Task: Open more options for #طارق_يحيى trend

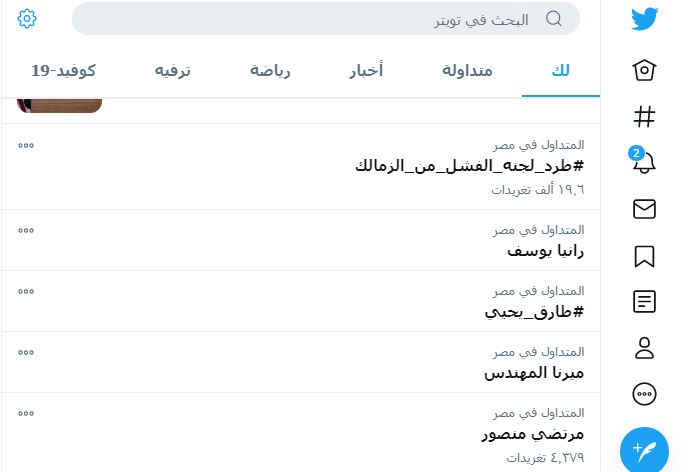Action: point(26,291)
